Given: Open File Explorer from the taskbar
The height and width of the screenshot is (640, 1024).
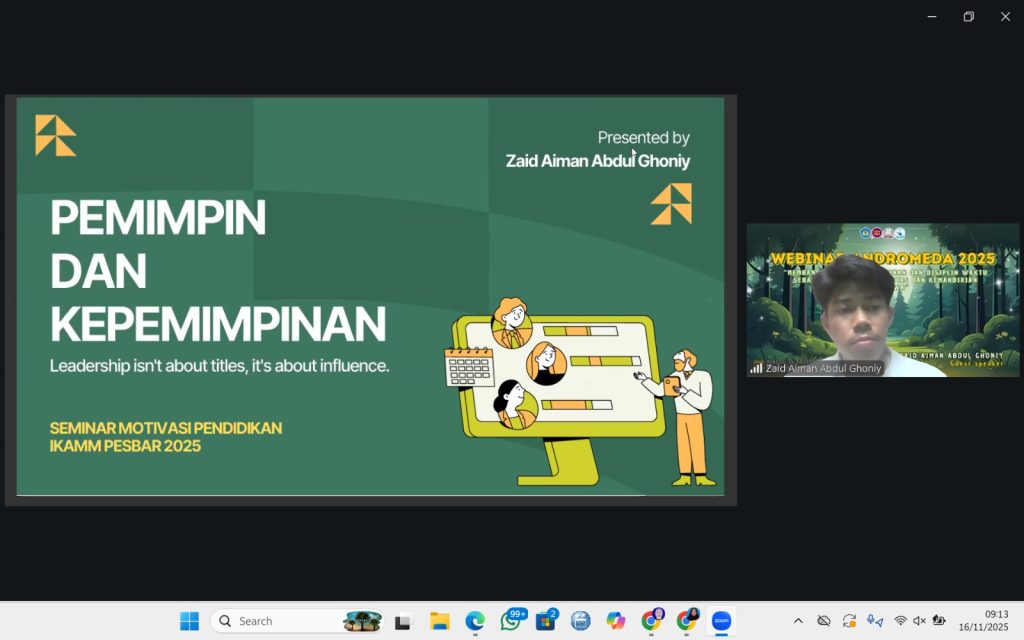Looking at the screenshot, I should (x=439, y=621).
